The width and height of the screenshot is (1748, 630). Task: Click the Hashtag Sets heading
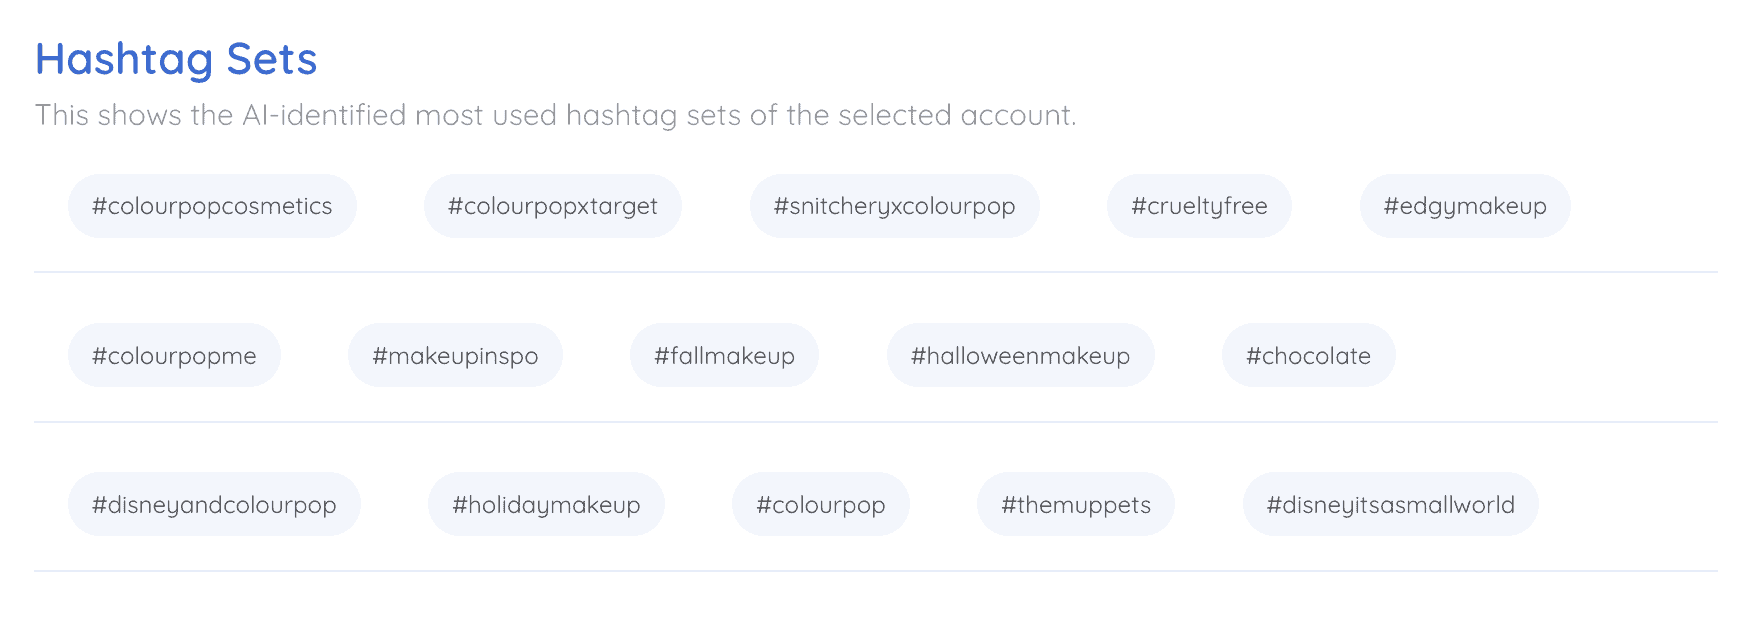pyautogui.click(x=176, y=59)
